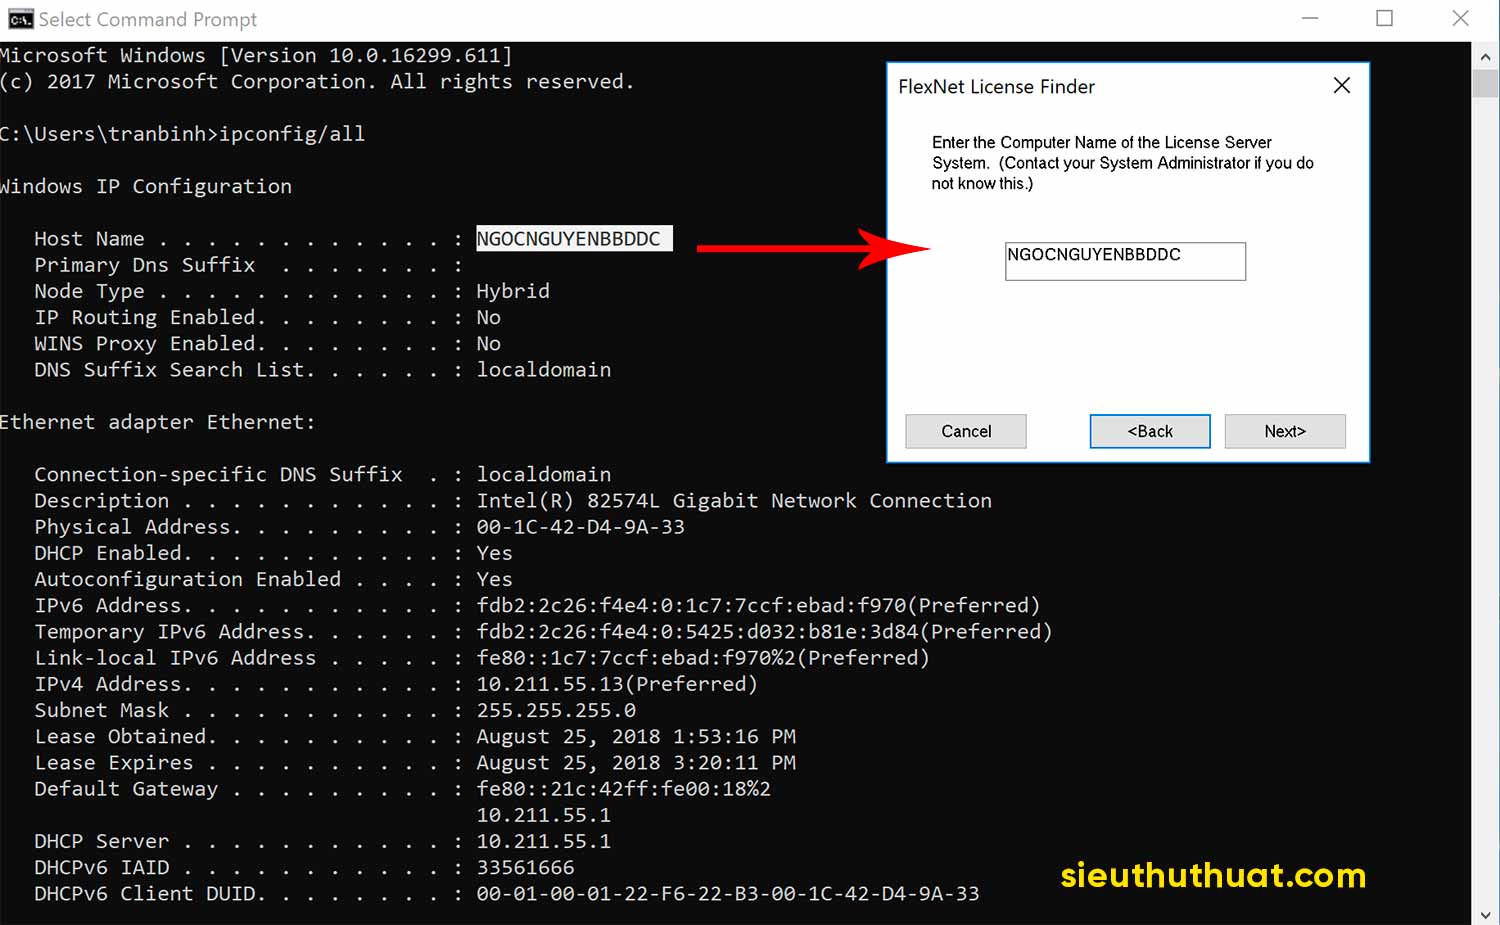Click the Select Command Prompt window title

[148, 19]
